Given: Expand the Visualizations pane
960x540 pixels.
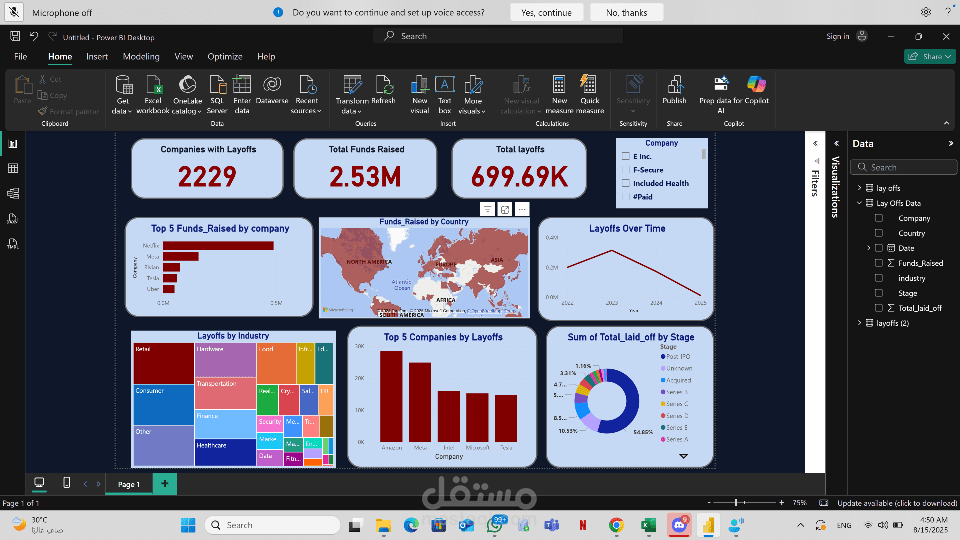Looking at the screenshot, I should tap(836, 143).
